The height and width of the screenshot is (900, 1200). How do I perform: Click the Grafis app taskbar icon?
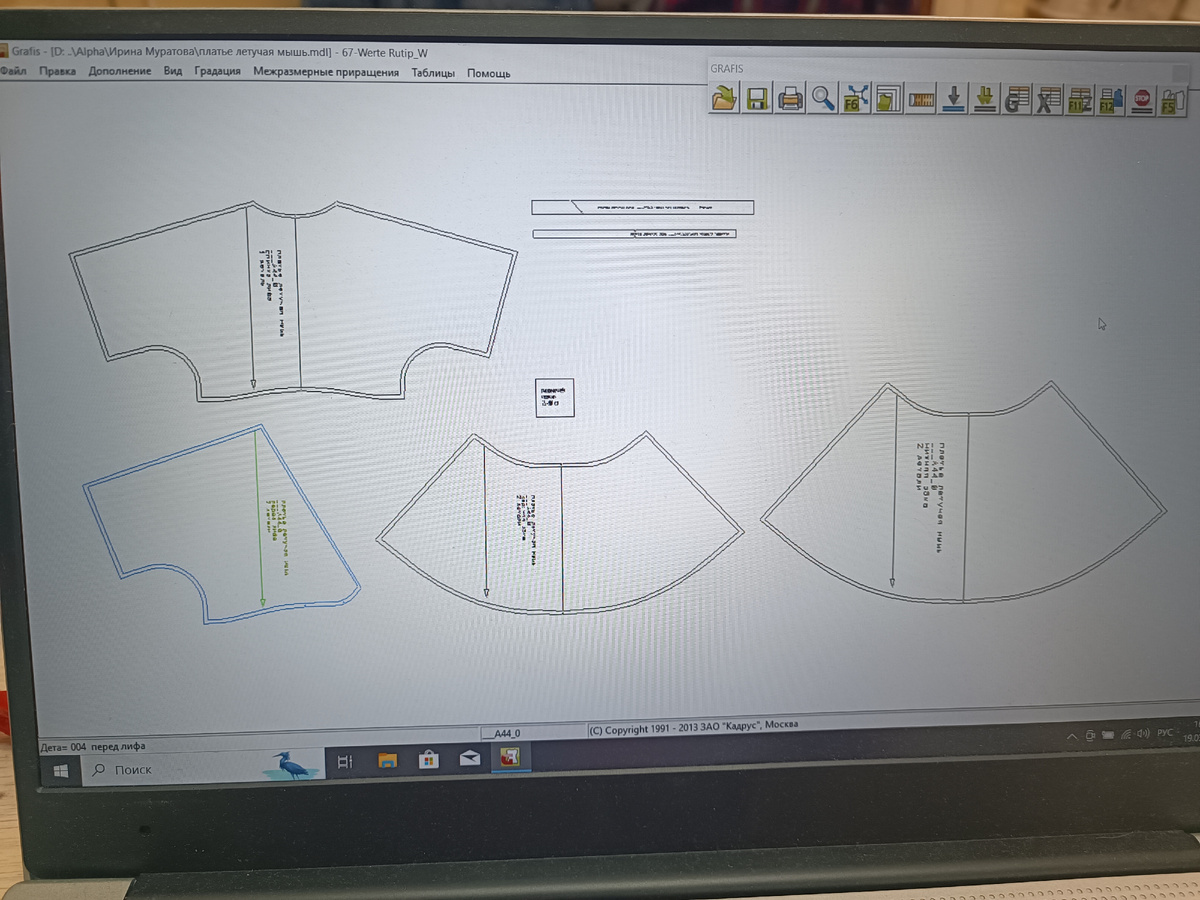coord(510,757)
